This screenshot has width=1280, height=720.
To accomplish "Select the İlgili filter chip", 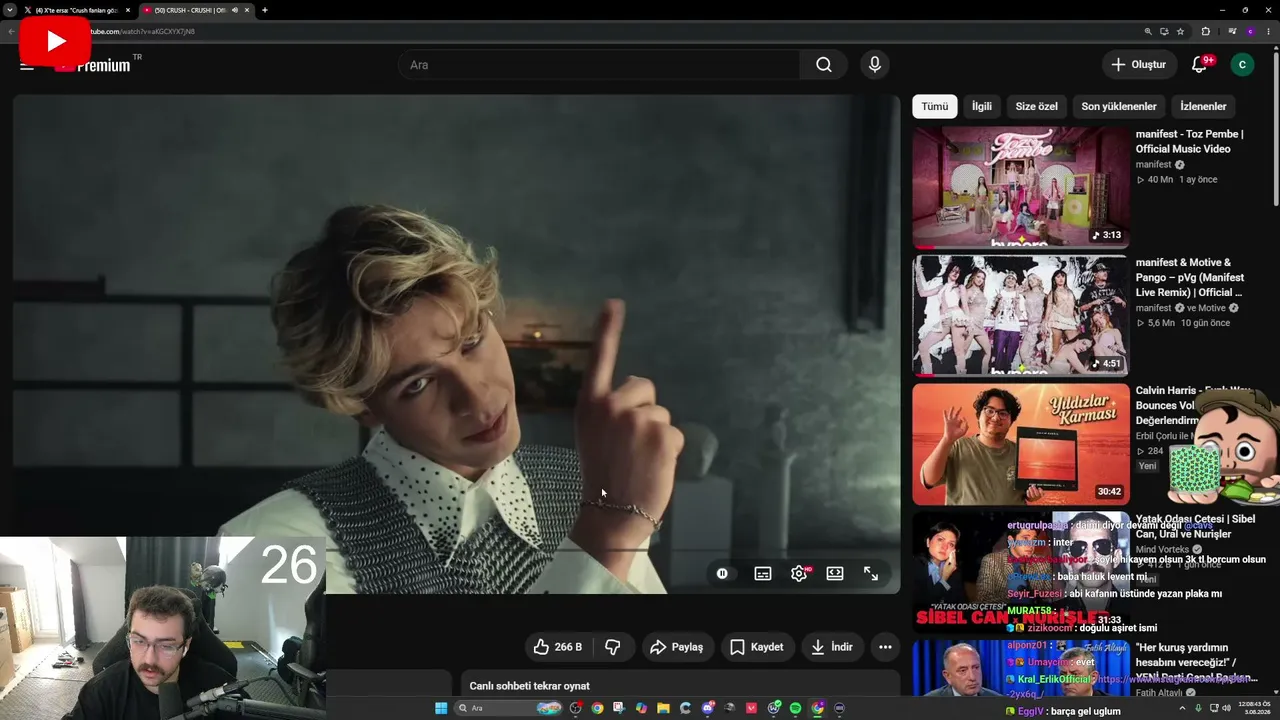I will click(x=982, y=106).
